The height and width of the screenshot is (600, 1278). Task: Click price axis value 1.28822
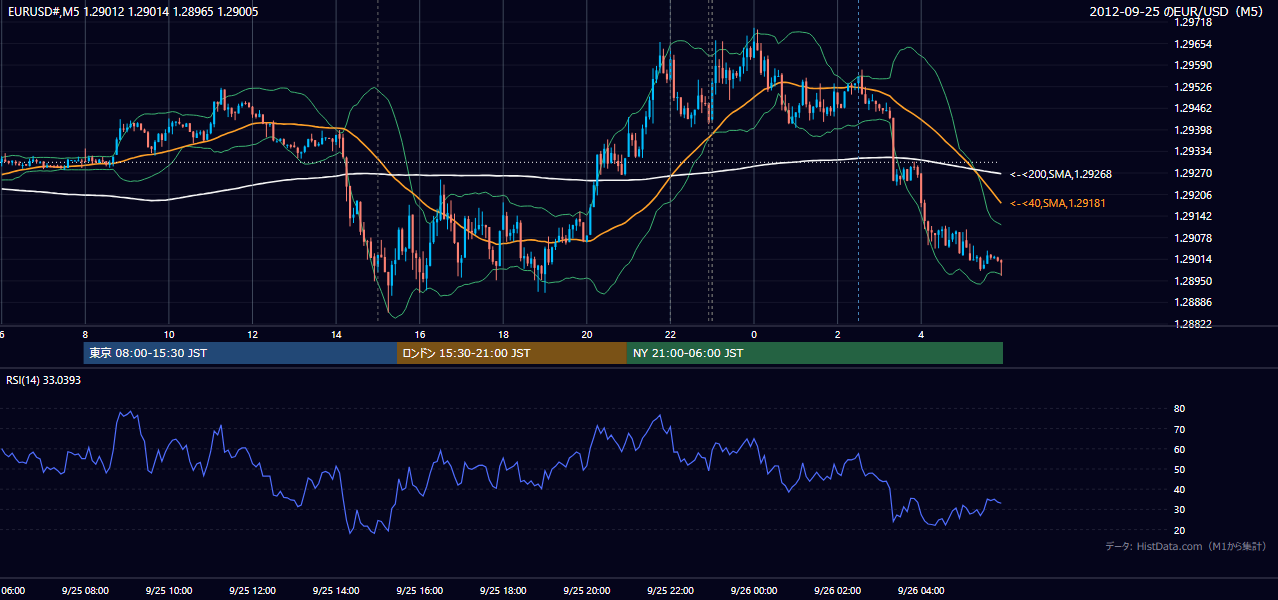(x=1194, y=324)
